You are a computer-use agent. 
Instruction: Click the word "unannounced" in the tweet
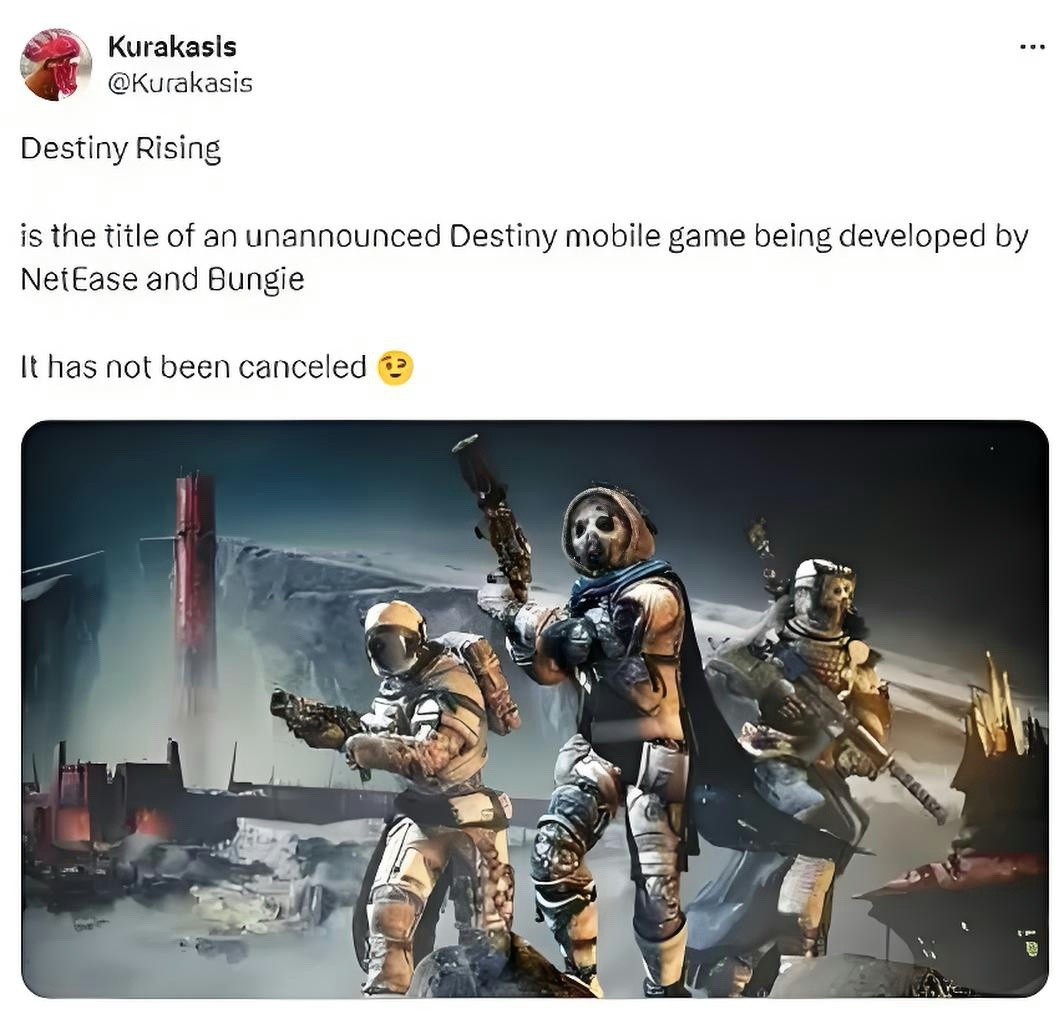coord(343,236)
